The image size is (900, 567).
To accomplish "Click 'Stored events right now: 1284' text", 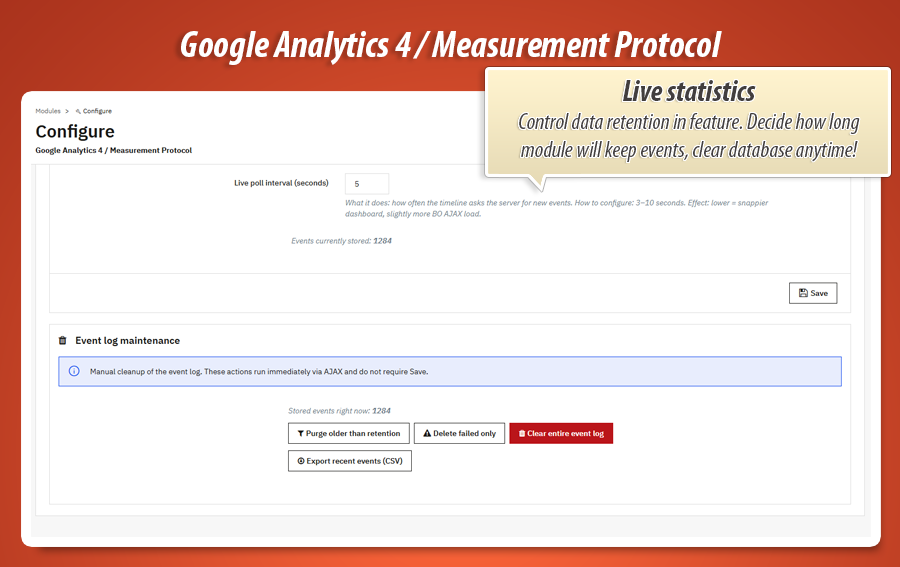I will [339, 411].
